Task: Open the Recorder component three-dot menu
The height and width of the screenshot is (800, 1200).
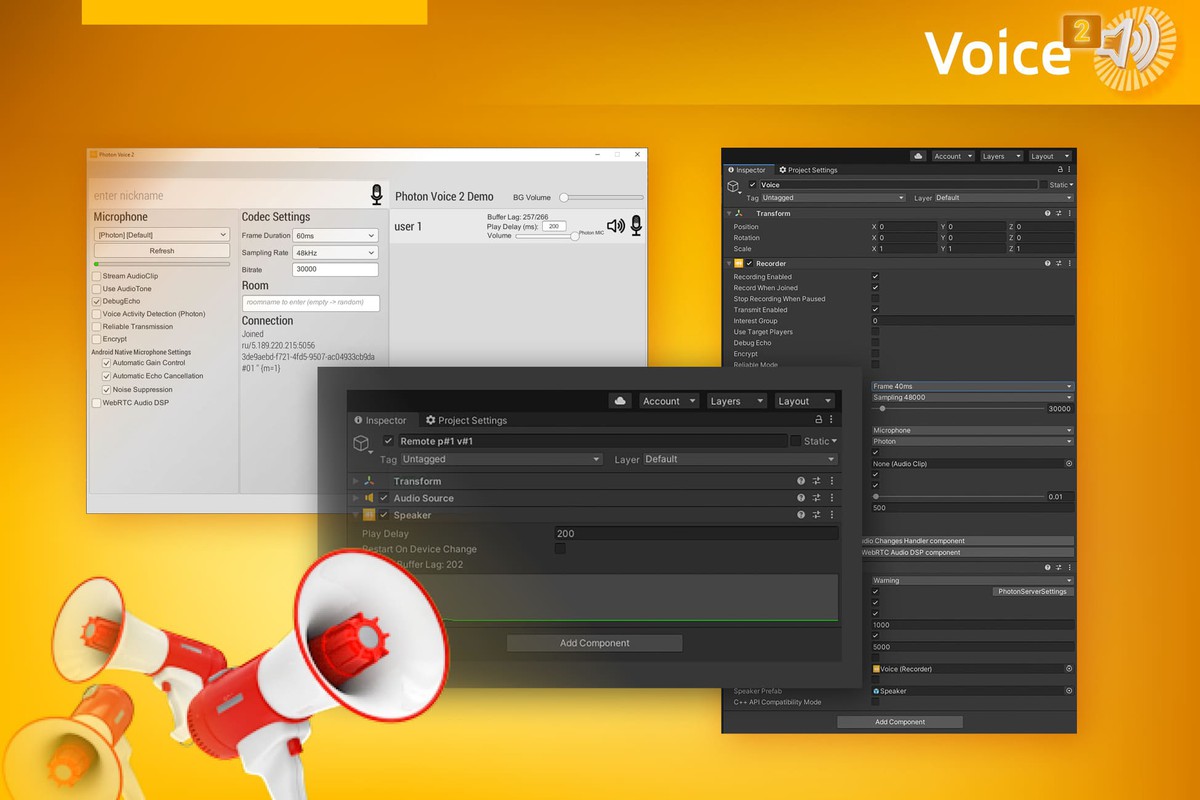Action: point(1069,263)
